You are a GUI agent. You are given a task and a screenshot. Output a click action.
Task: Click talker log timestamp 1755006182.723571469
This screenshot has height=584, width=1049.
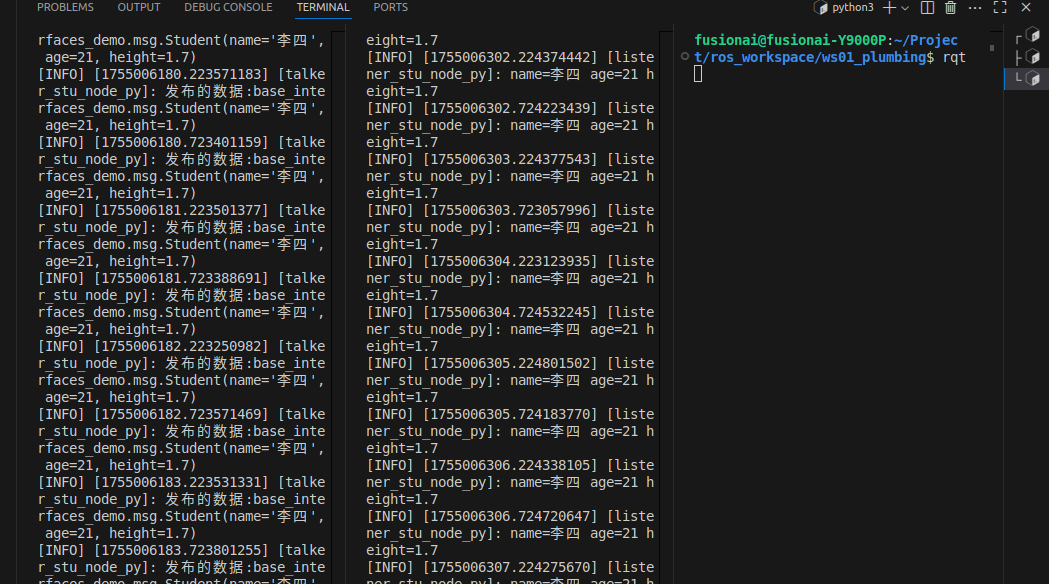pos(181,414)
